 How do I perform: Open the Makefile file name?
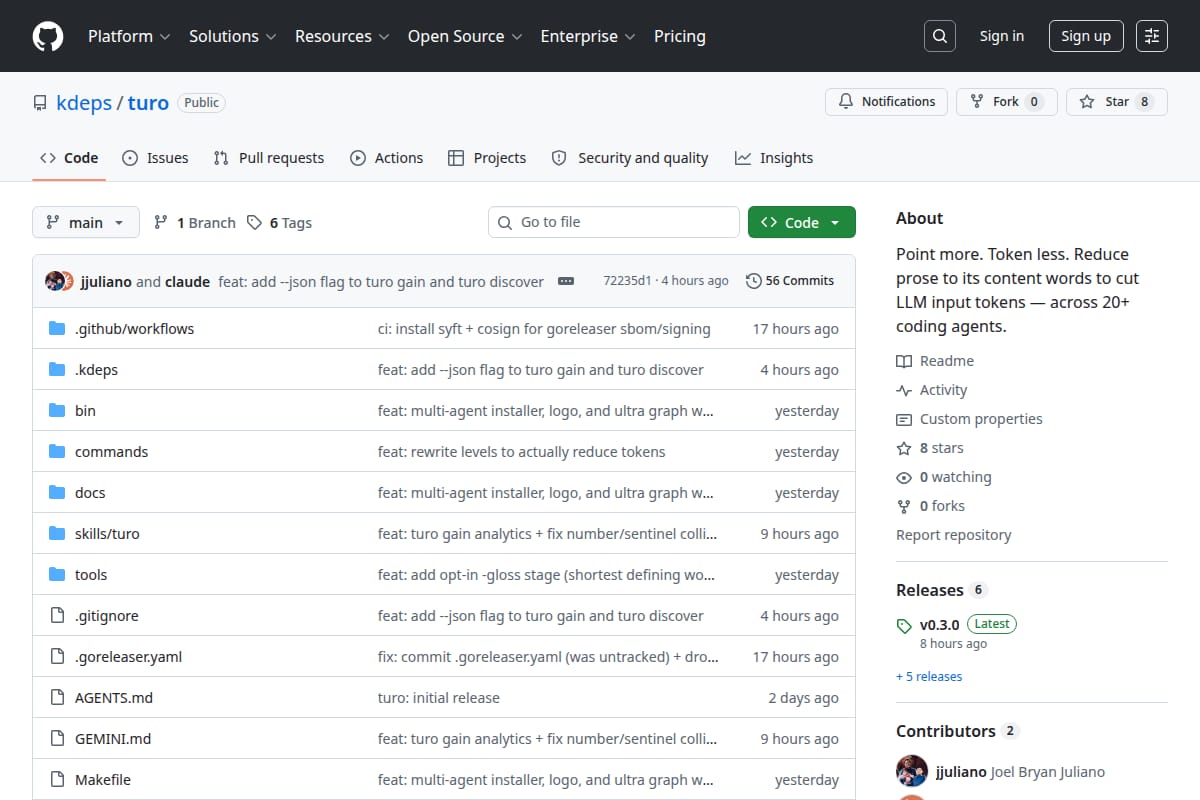pyautogui.click(x=103, y=780)
